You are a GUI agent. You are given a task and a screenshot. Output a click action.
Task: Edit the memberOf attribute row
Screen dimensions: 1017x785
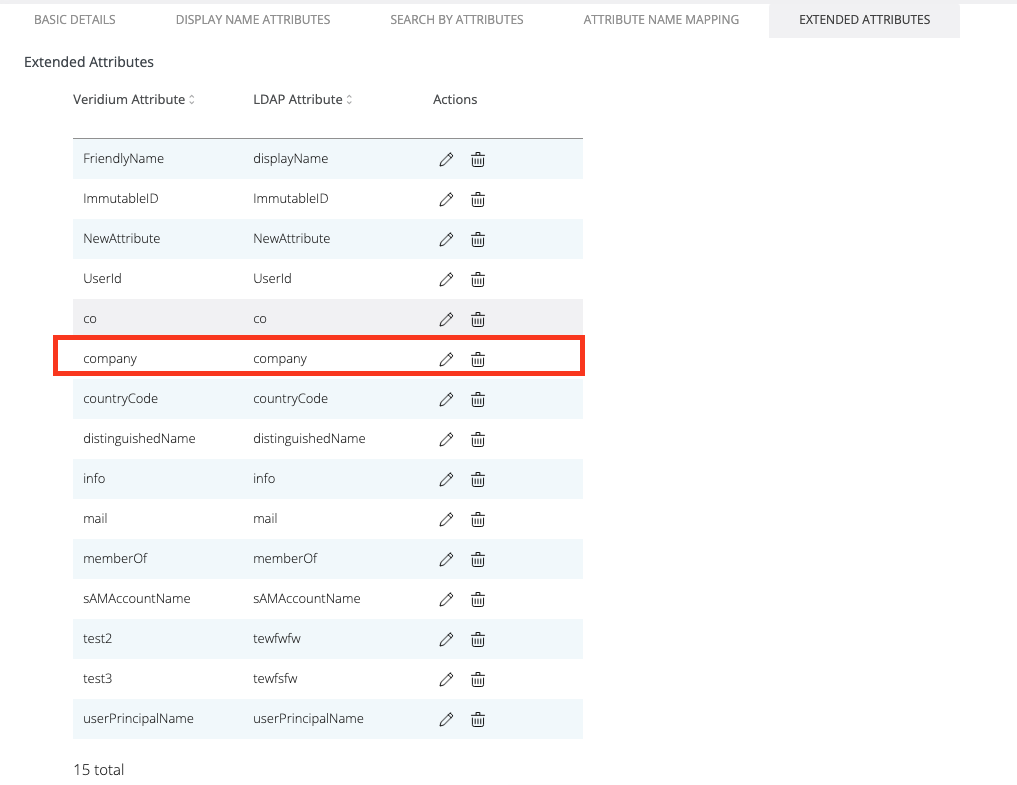tap(447, 559)
